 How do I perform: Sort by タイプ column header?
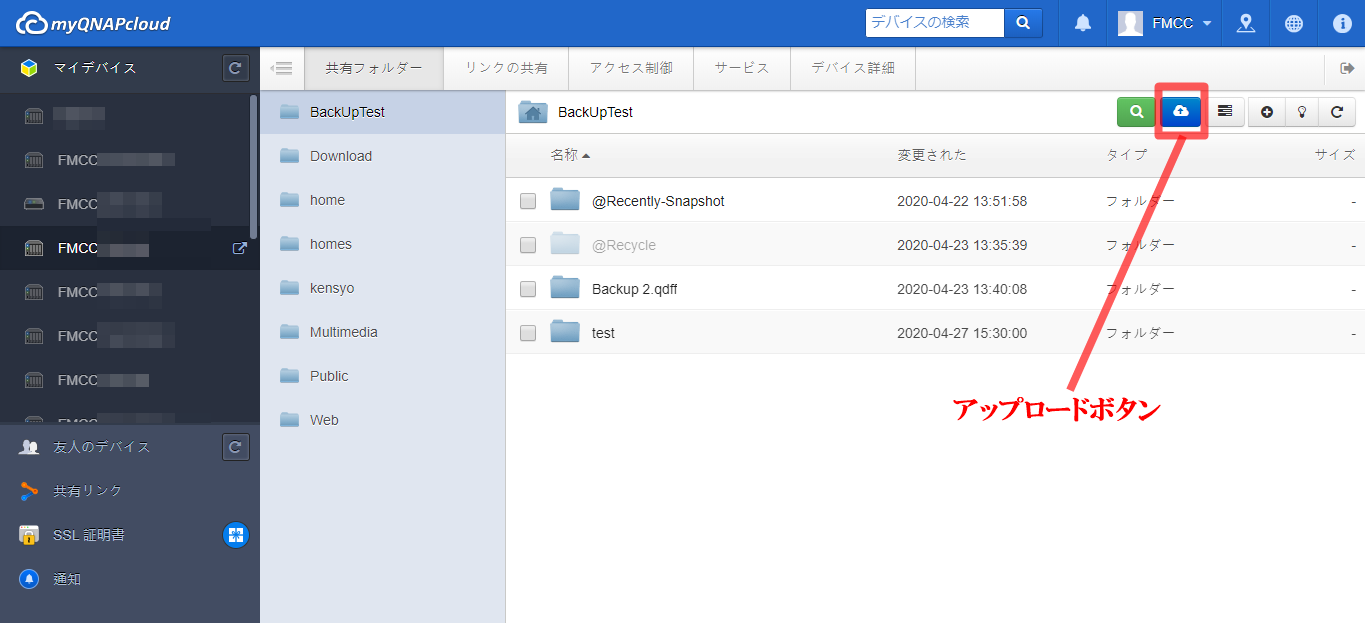[x=1126, y=155]
